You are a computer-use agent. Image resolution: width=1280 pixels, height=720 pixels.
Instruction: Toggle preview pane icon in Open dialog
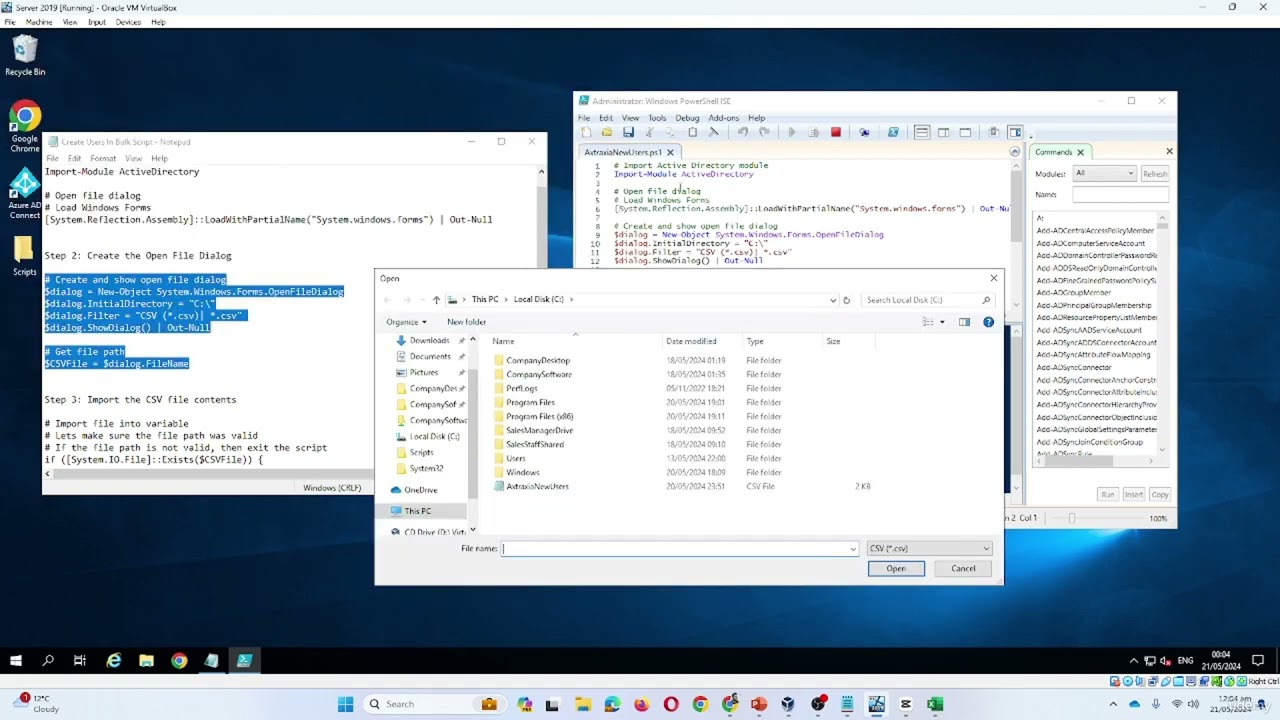click(x=964, y=322)
